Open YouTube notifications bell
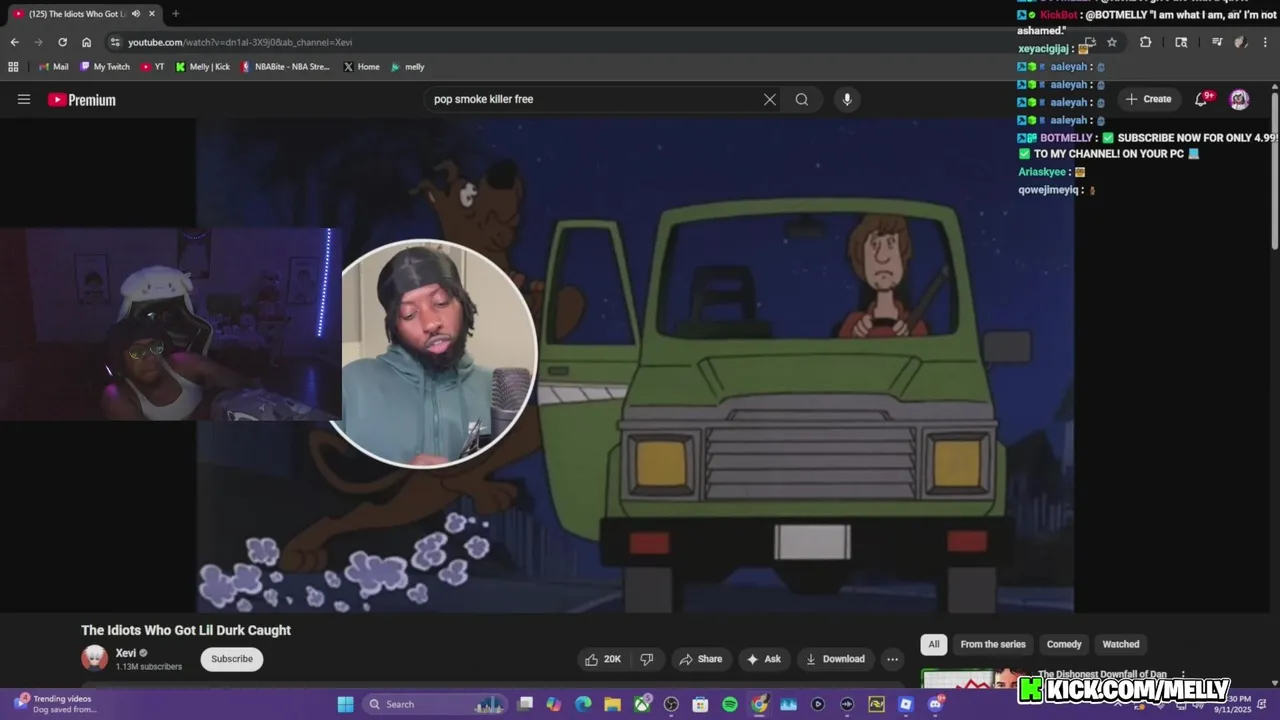 1203,99
